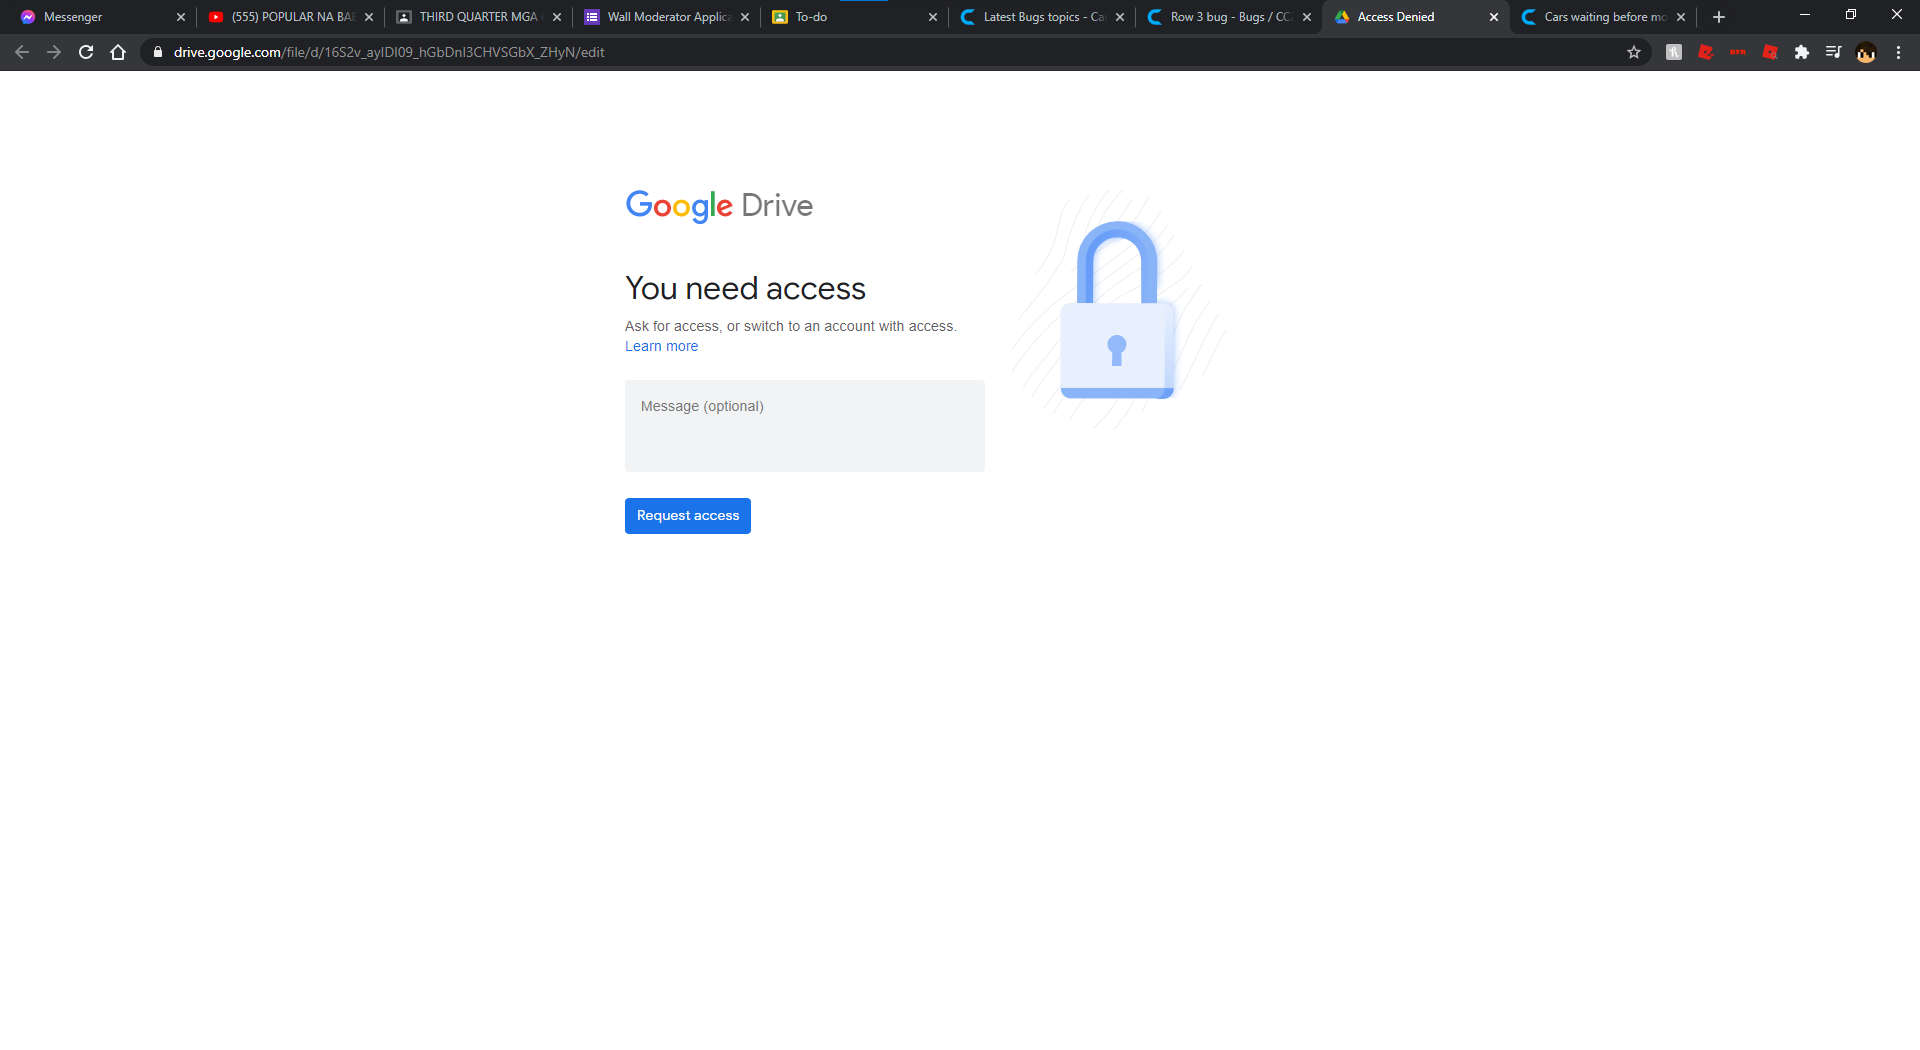The width and height of the screenshot is (1920, 1050).
Task: Click the address bar URL
Action: (389, 52)
